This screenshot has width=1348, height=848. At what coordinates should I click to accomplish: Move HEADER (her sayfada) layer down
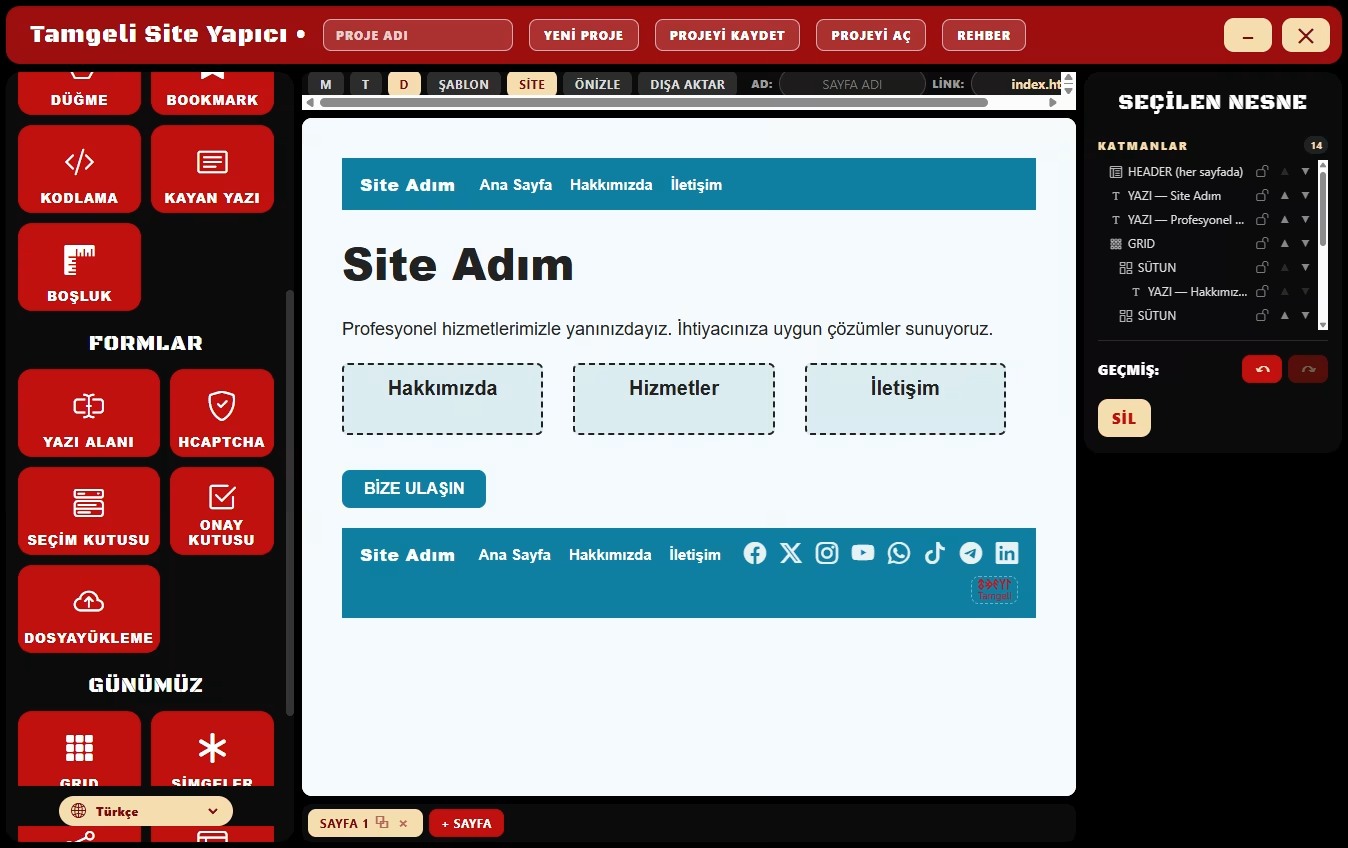1305,171
